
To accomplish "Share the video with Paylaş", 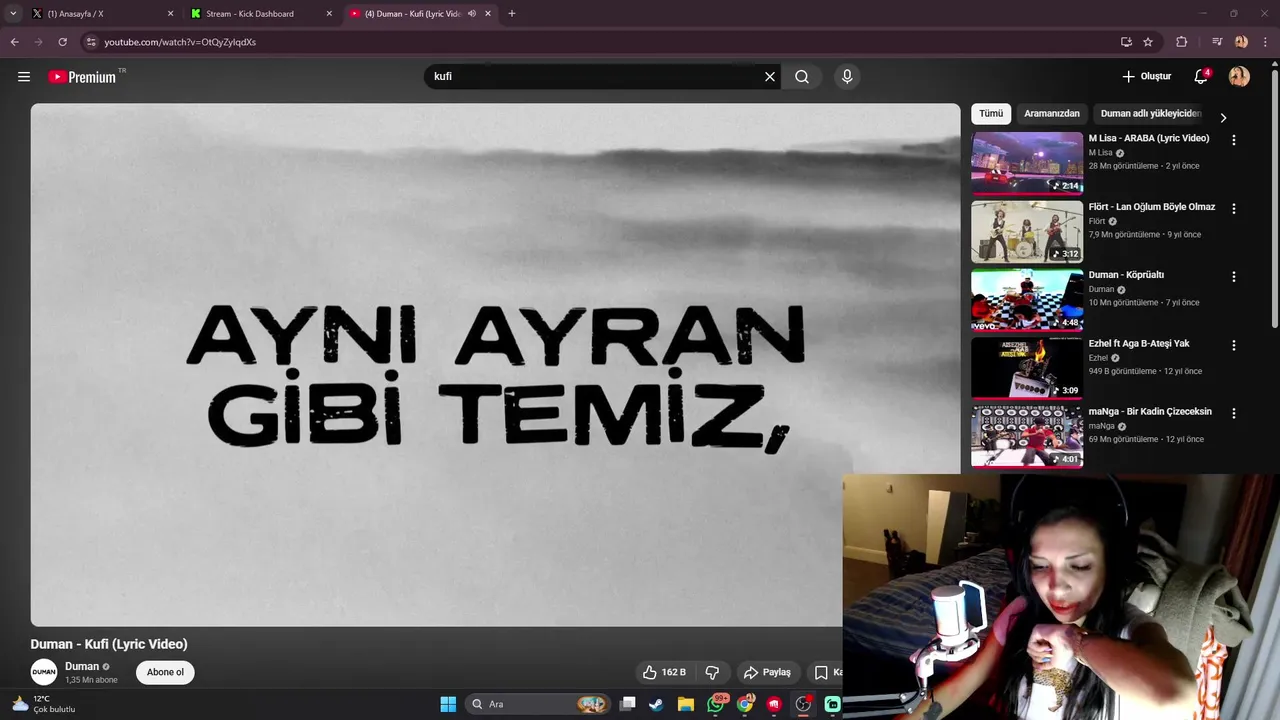I will pyautogui.click(x=767, y=672).
